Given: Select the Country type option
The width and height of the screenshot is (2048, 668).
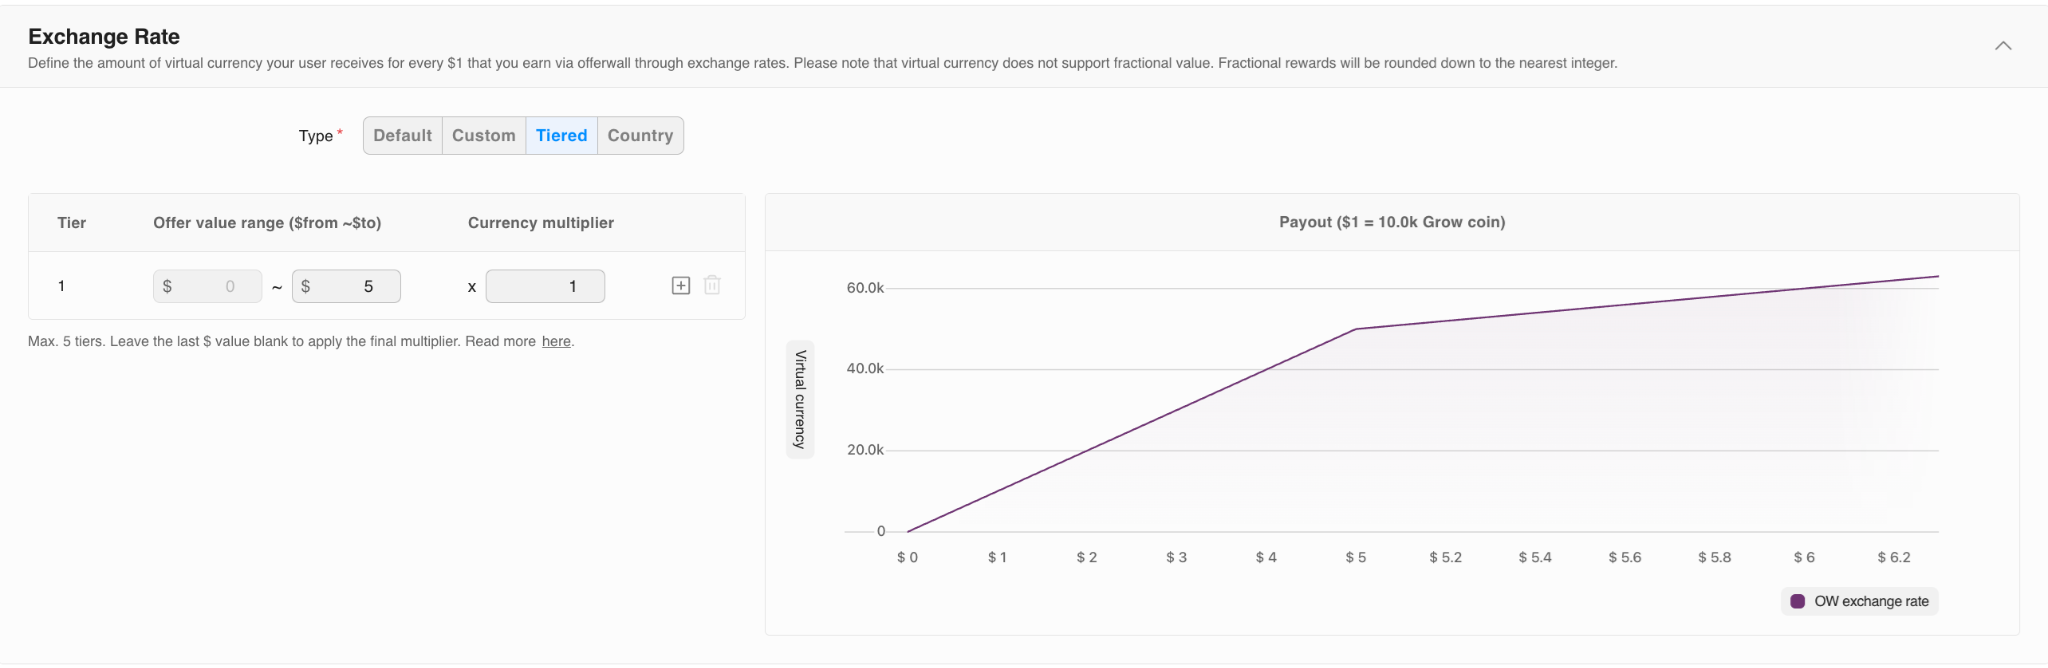Looking at the screenshot, I should [x=640, y=136].
